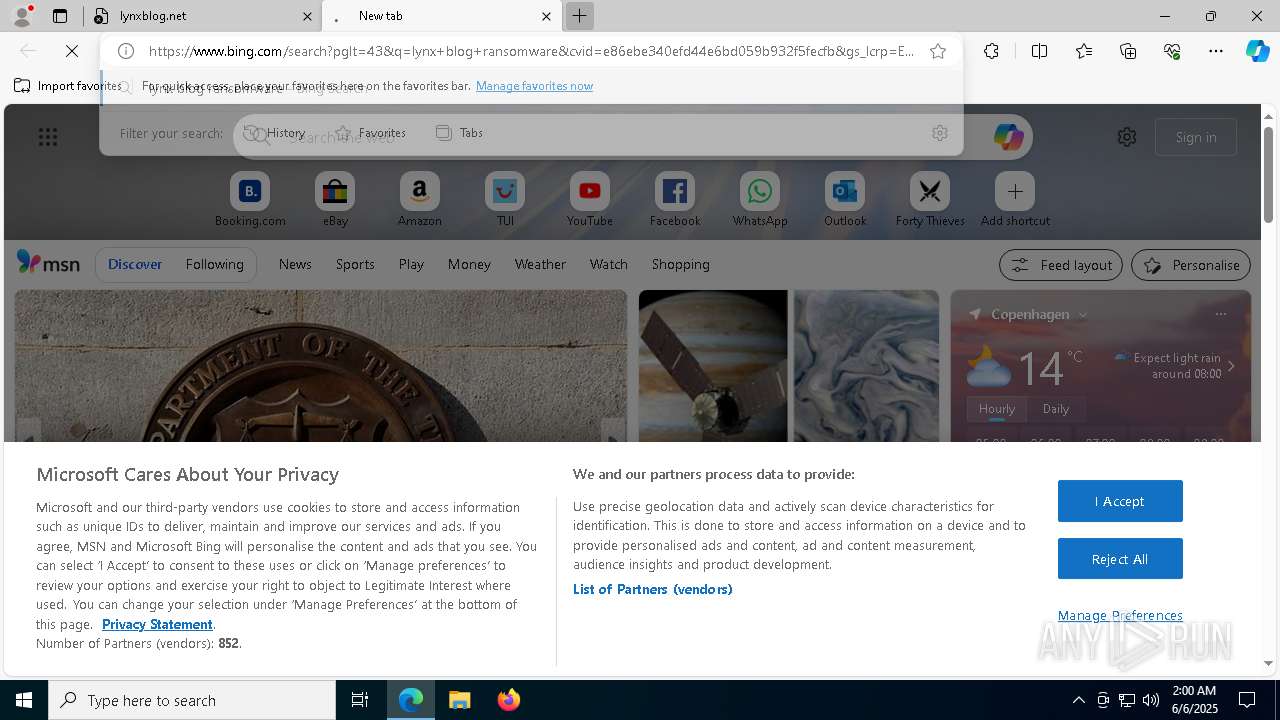Click the Sign in button
The height and width of the screenshot is (720, 1280).
(1196, 137)
